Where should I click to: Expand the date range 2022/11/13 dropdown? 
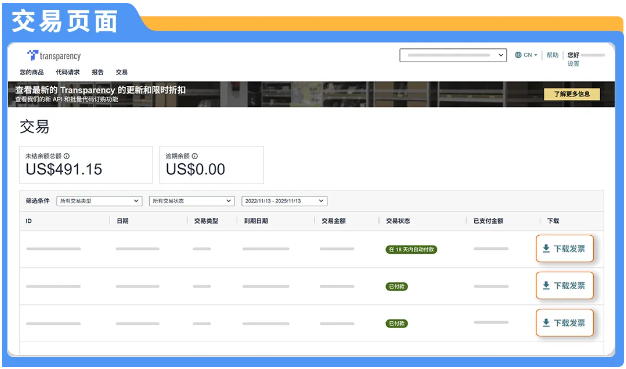click(284, 201)
